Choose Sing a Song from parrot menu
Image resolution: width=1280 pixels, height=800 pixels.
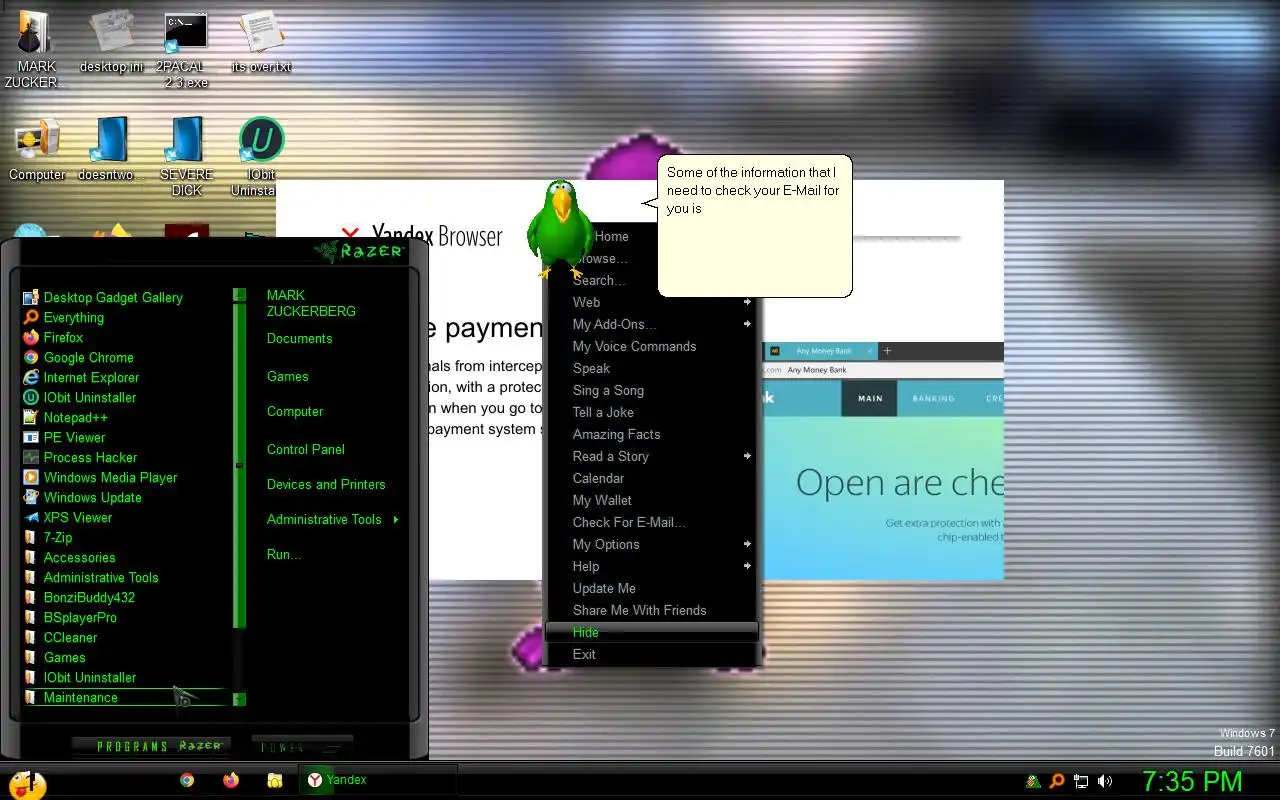click(x=651, y=390)
